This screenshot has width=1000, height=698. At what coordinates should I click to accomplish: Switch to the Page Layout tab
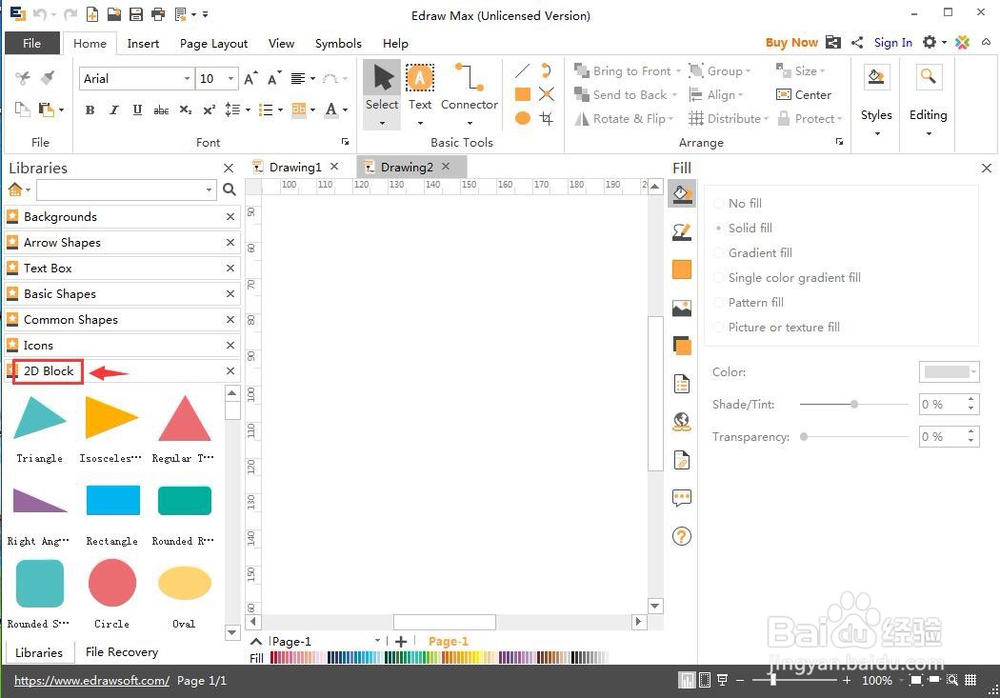tap(213, 43)
